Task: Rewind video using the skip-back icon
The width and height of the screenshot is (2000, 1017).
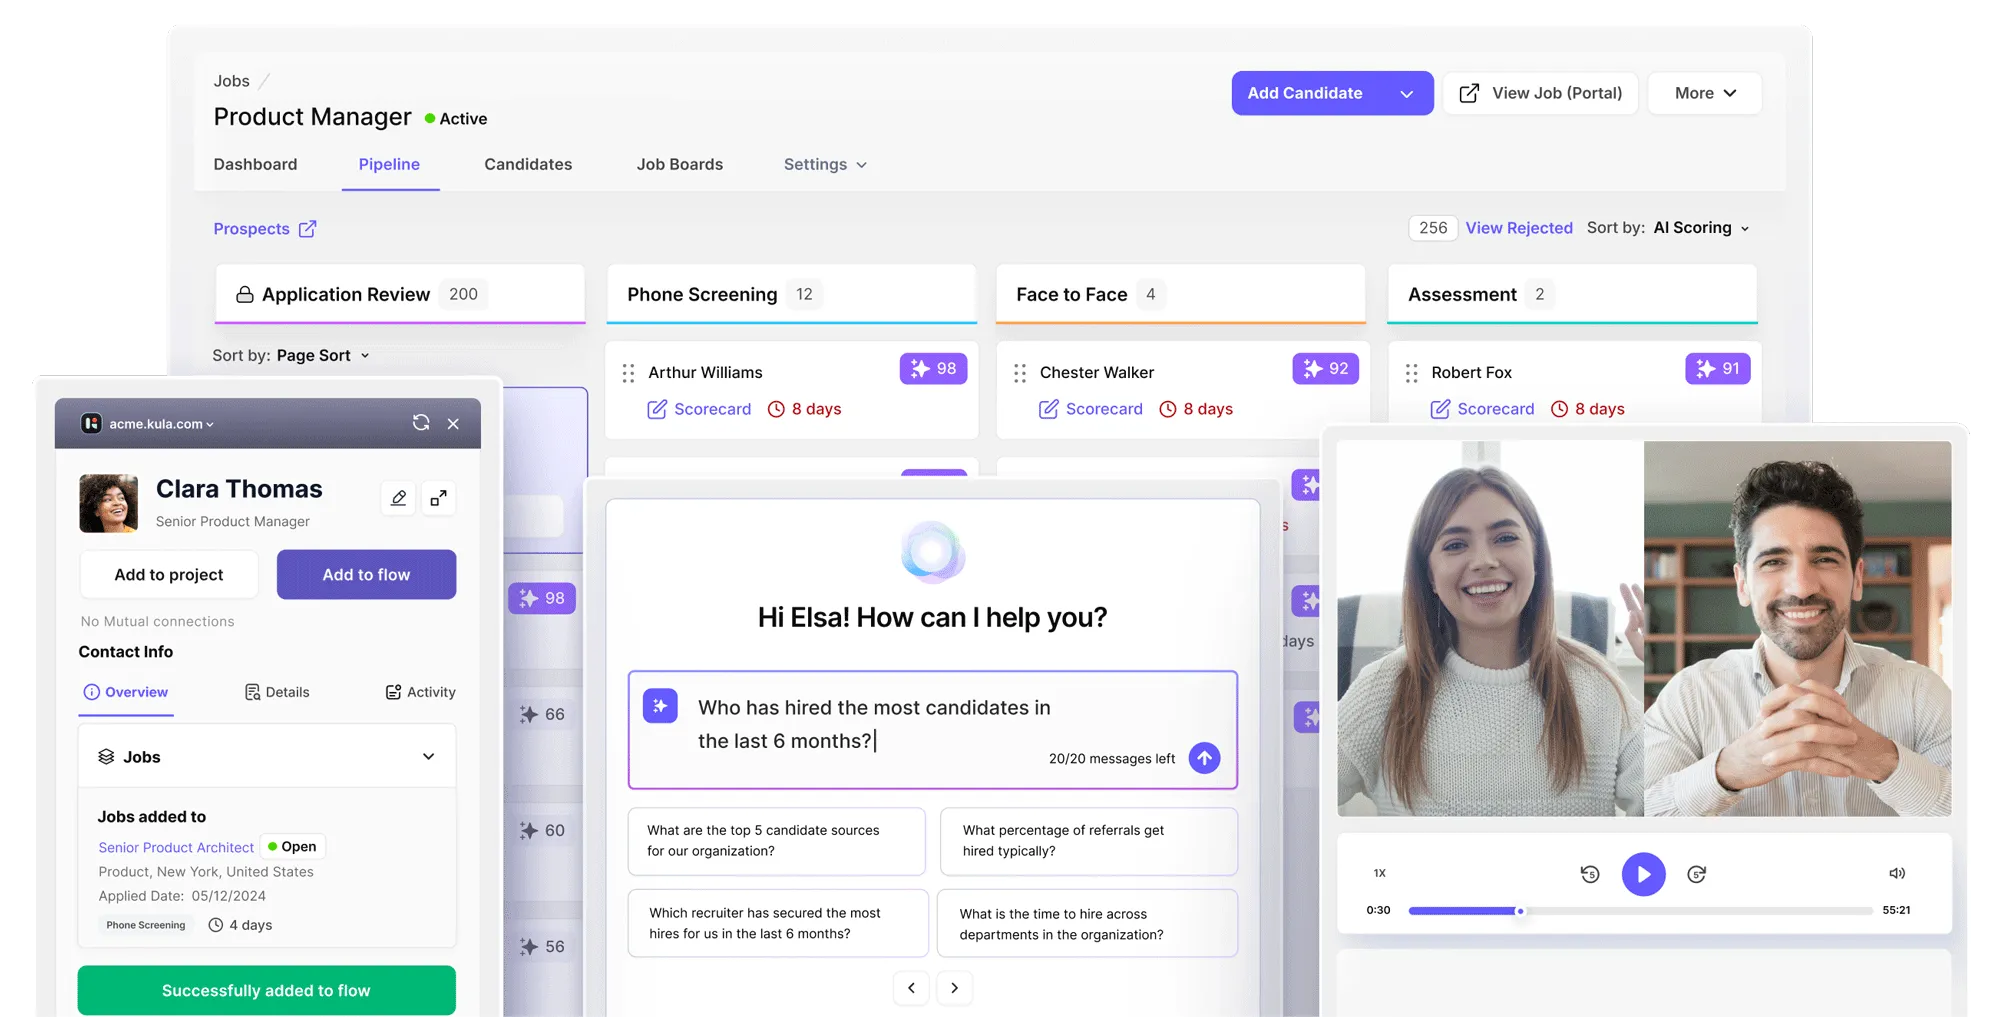Action: [1589, 874]
